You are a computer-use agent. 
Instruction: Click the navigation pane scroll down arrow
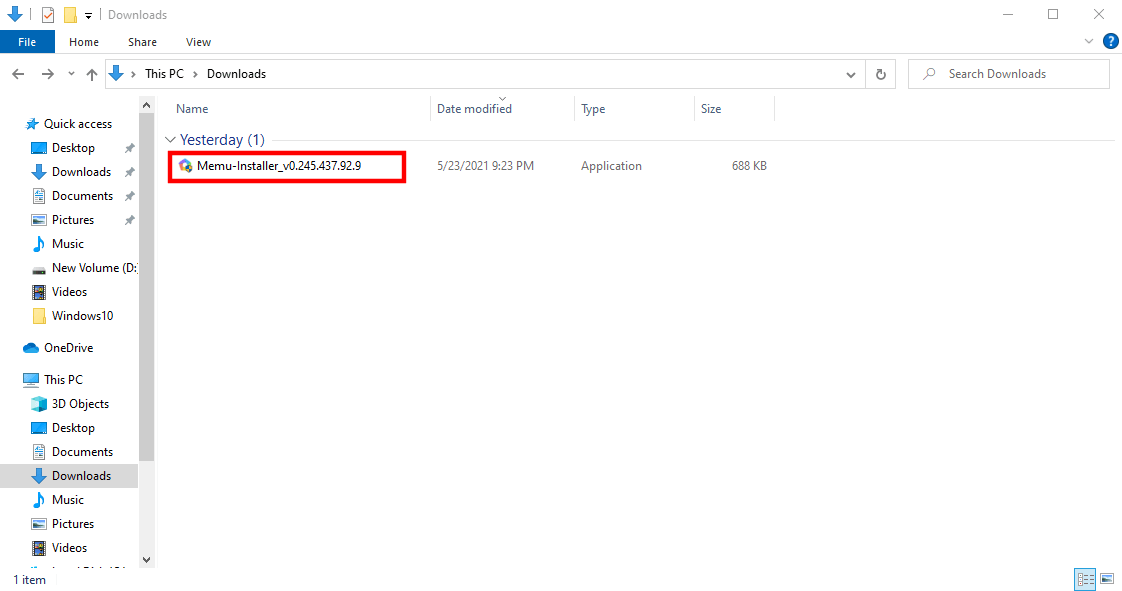pyautogui.click(x=147, y=560)
